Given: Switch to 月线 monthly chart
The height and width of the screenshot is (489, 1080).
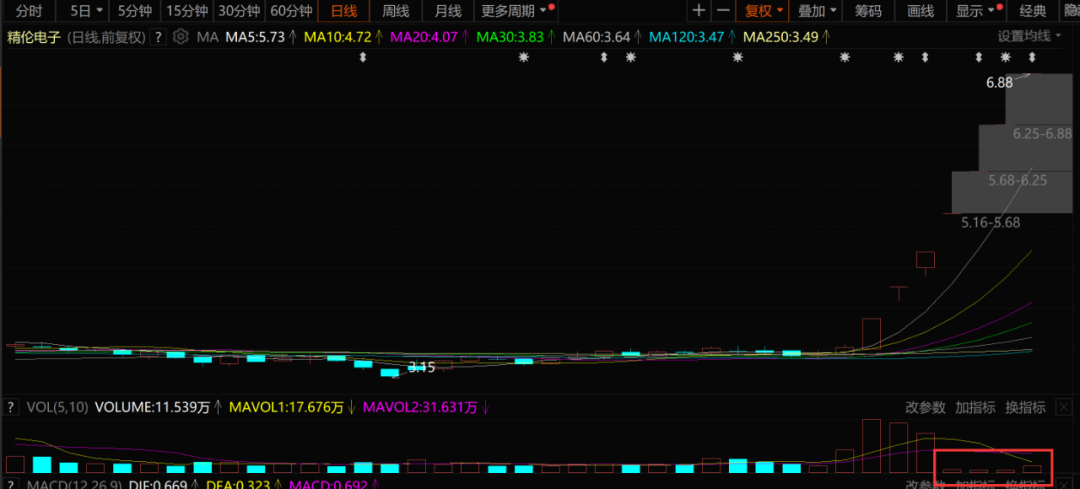Looking at the screenshot, I should coord(448,10).
